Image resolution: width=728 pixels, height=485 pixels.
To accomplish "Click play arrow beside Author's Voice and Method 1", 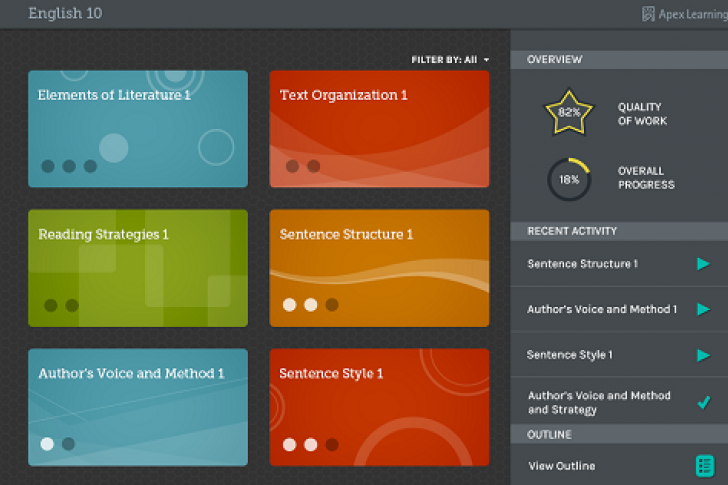I will click(703, 310).
